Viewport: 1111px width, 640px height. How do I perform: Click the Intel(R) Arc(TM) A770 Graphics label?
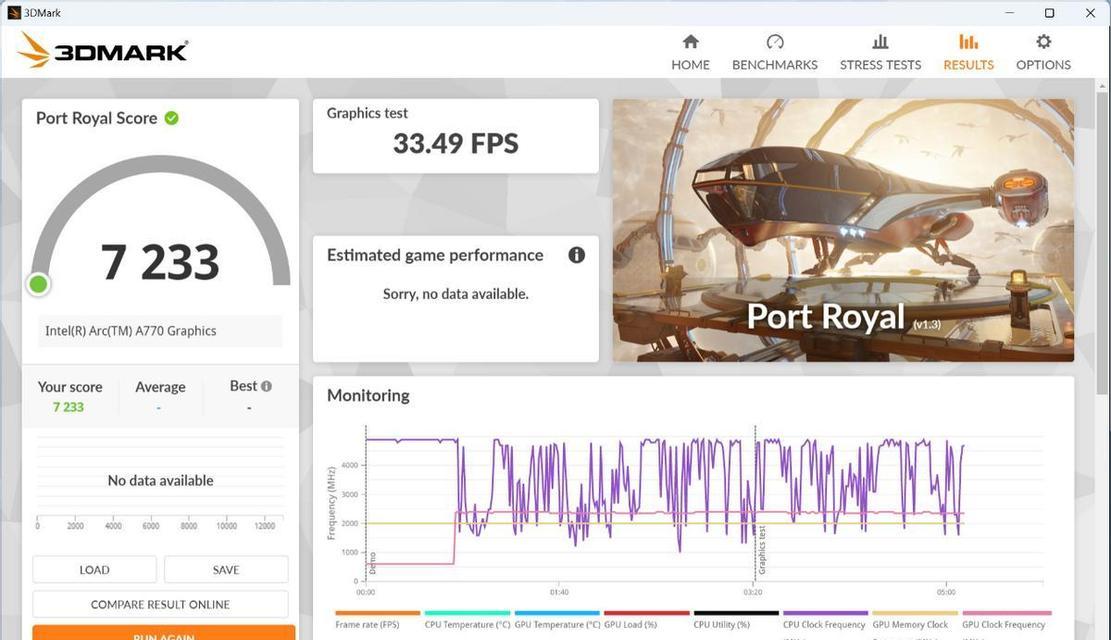(130, 331)
